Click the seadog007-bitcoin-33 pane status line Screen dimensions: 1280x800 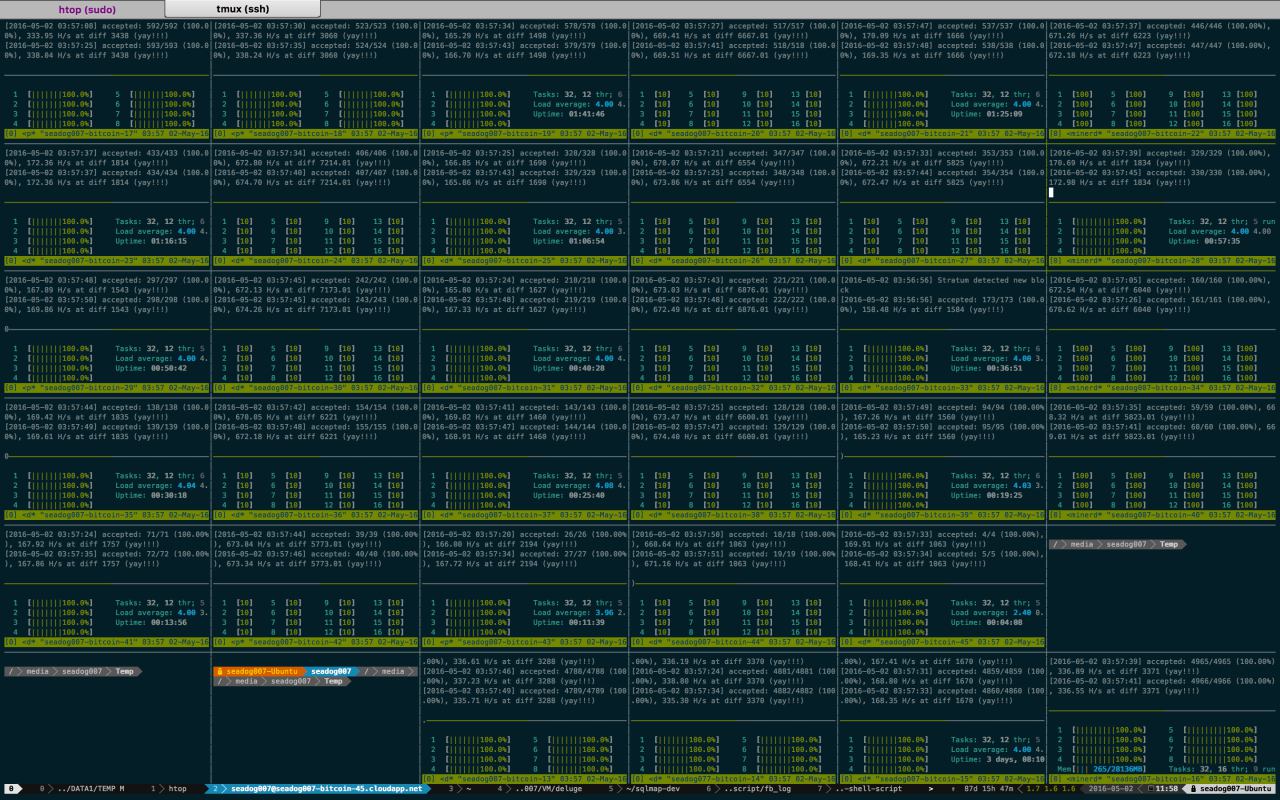click(942, 387)
